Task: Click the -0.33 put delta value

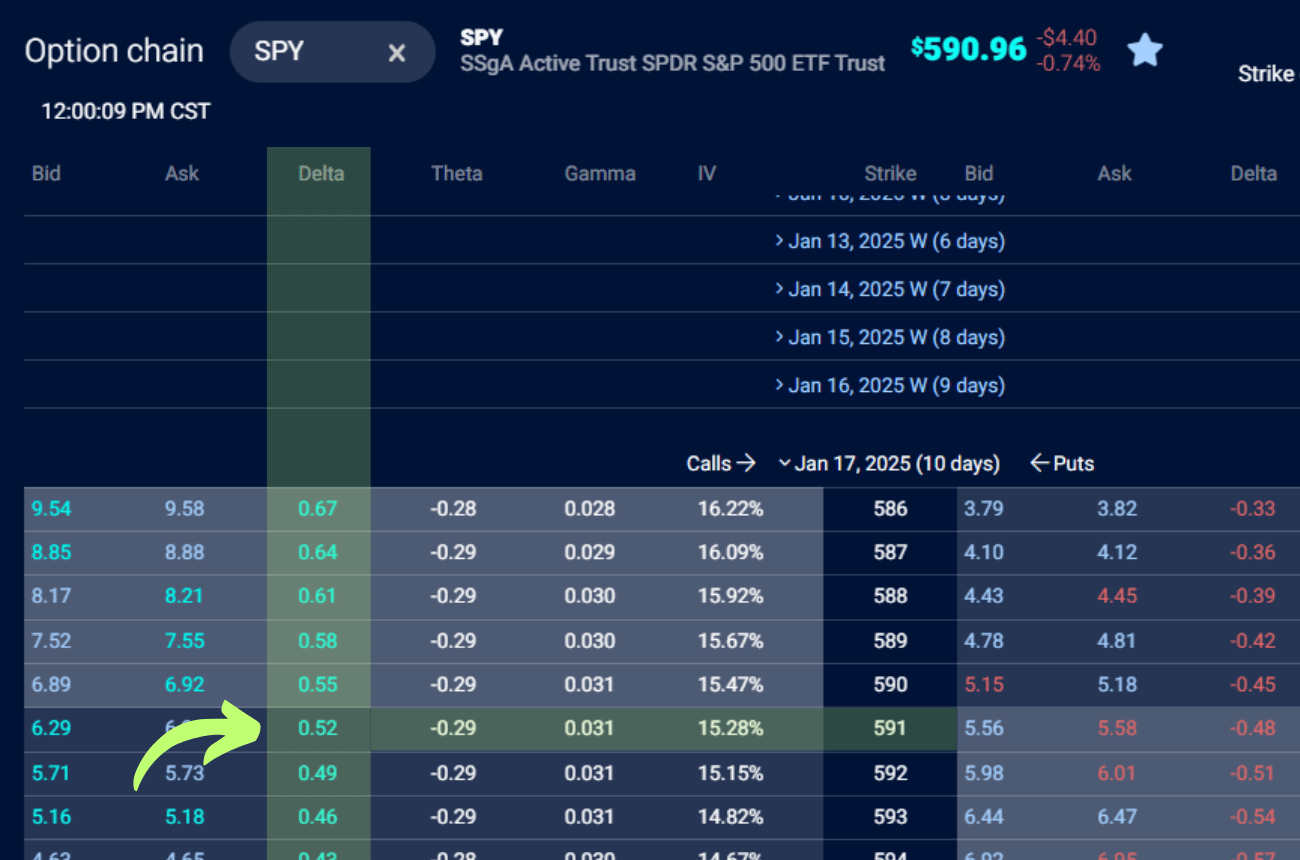Action: 1253,508
